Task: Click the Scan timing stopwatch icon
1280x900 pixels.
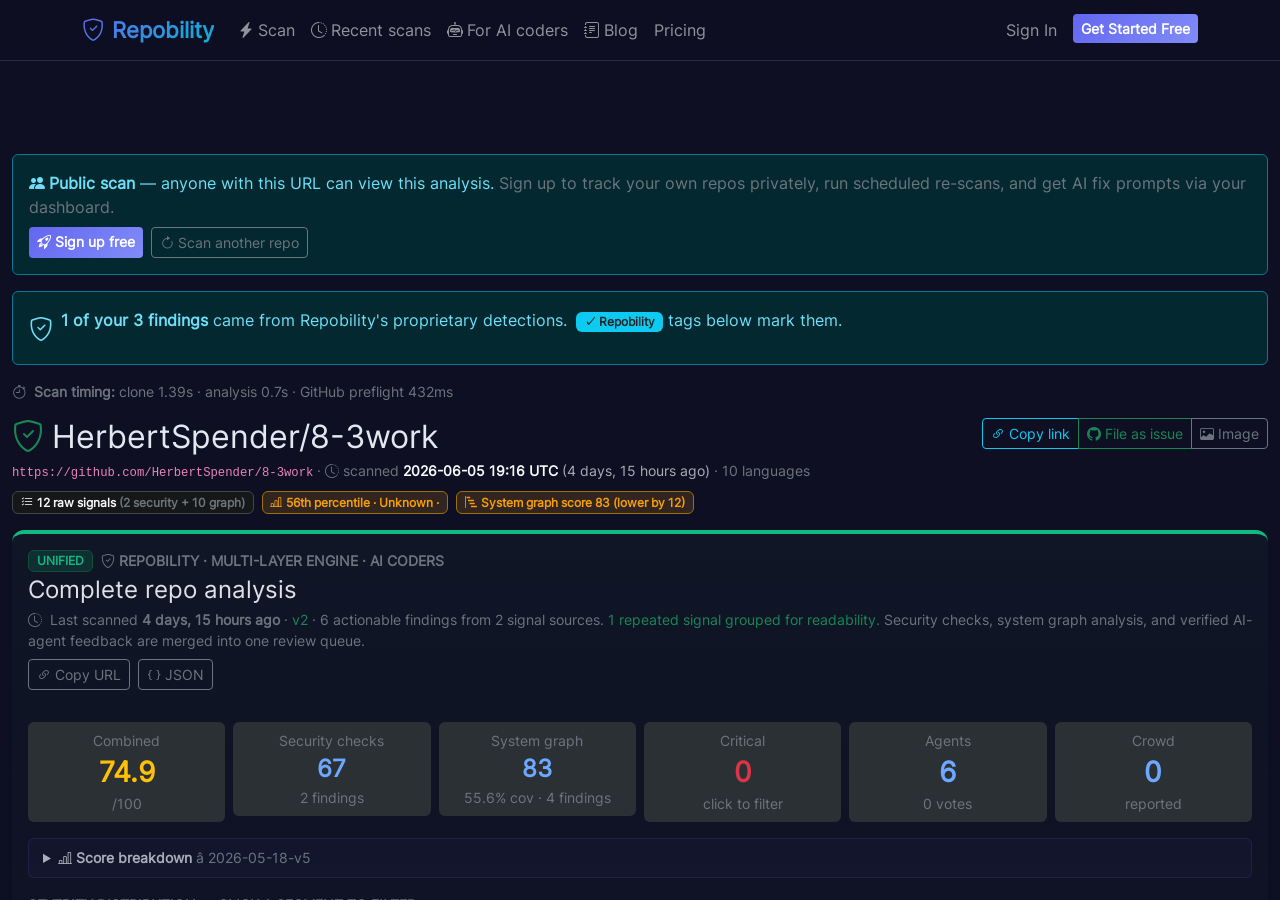Action: coord(19,392)
